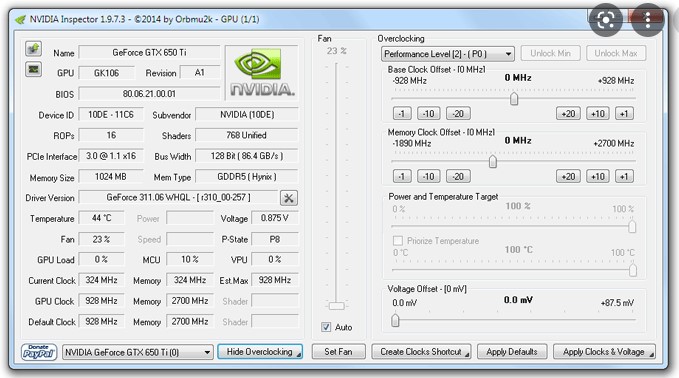Click Create Clocks Shortcut button
The height and width of the screenshot is (378, 679).
pyautogui.click(x=421, y=352)
